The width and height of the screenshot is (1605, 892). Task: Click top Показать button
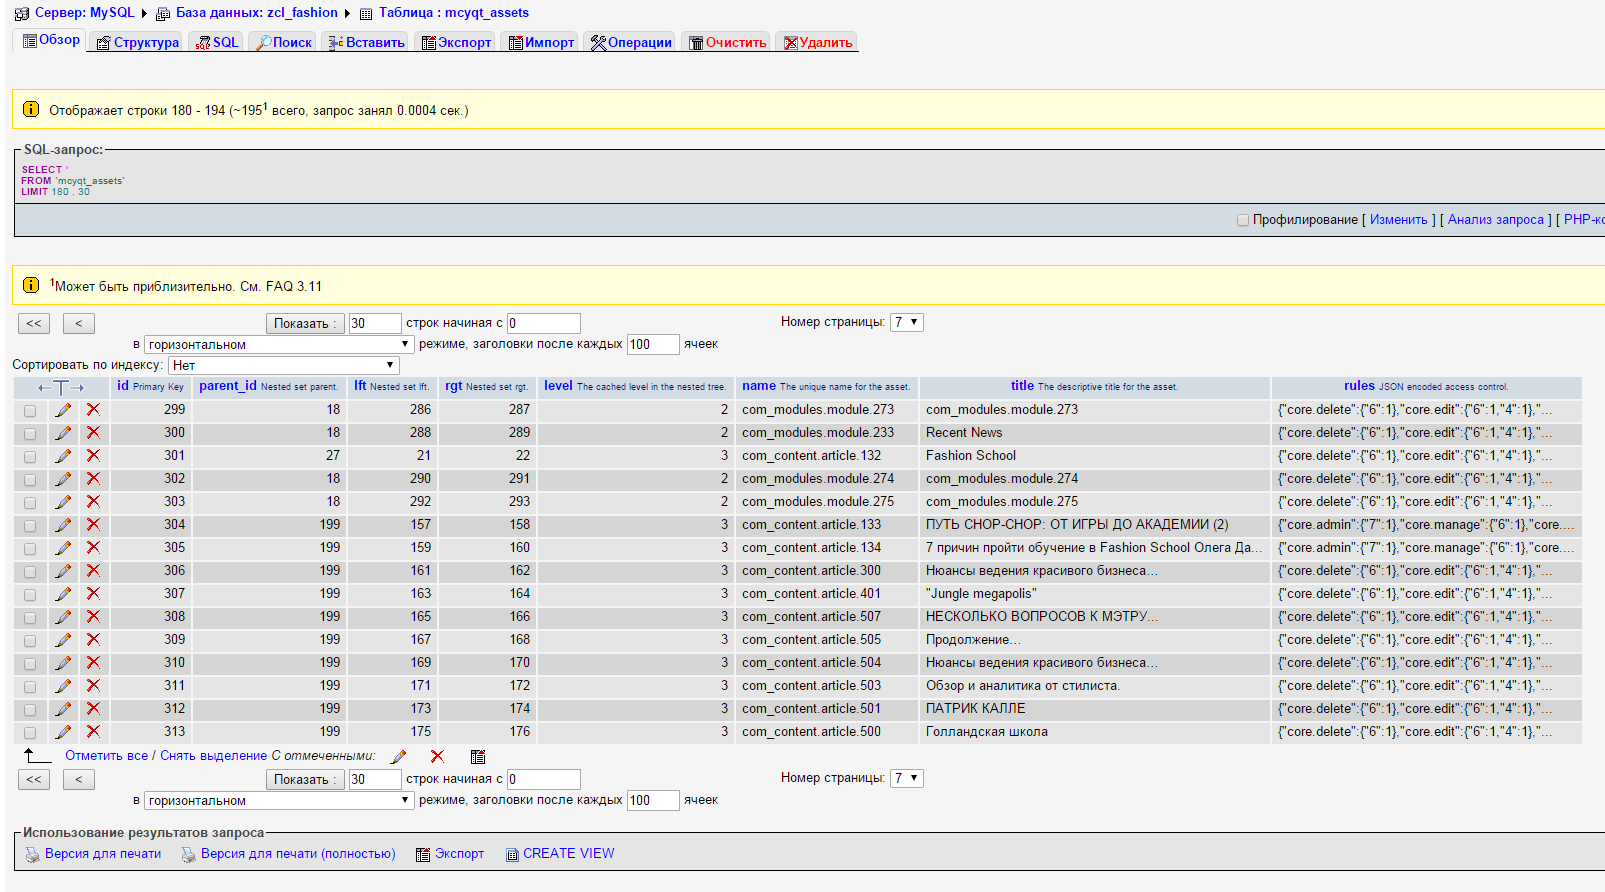pos(305,323)
